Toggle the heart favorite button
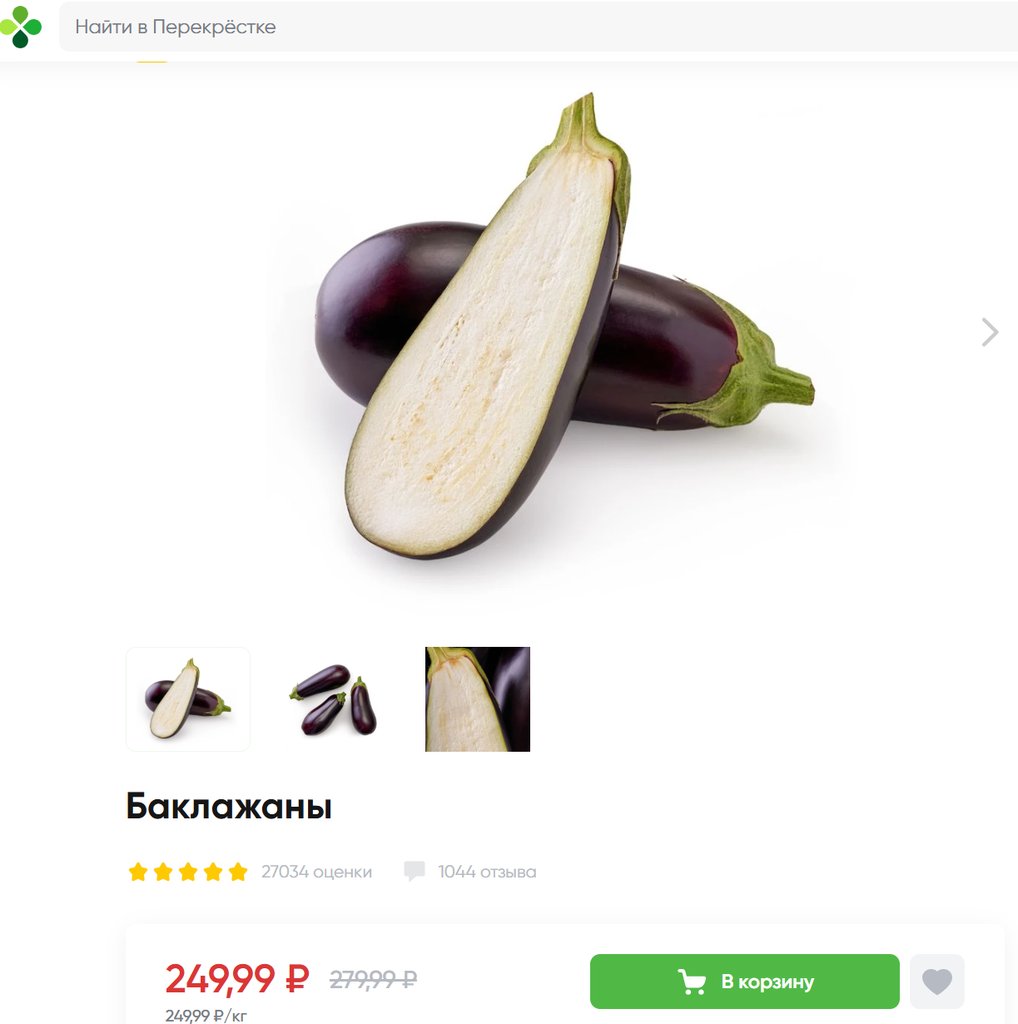 pos(937,981)
